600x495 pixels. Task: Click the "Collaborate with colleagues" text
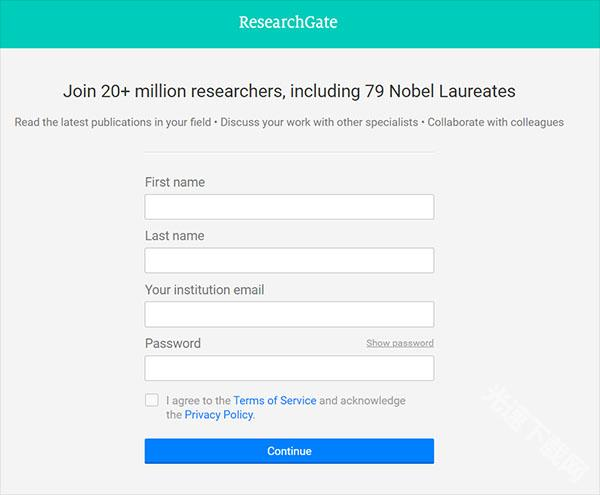tap(497, 122)
